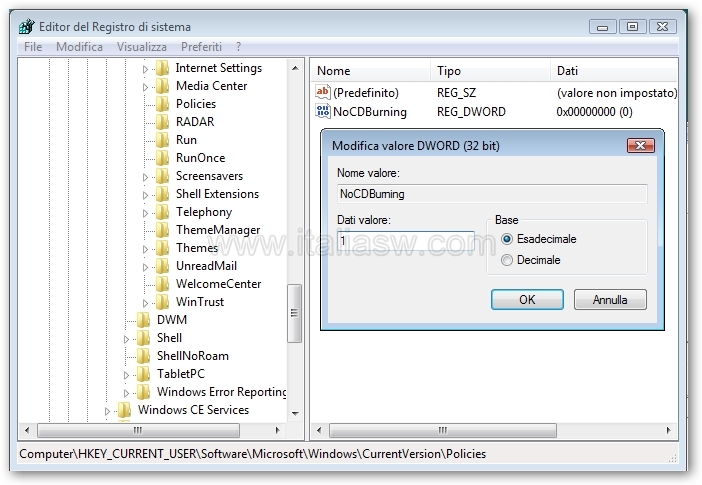Click the tree pane vertical scrollbar thumb

294,313
